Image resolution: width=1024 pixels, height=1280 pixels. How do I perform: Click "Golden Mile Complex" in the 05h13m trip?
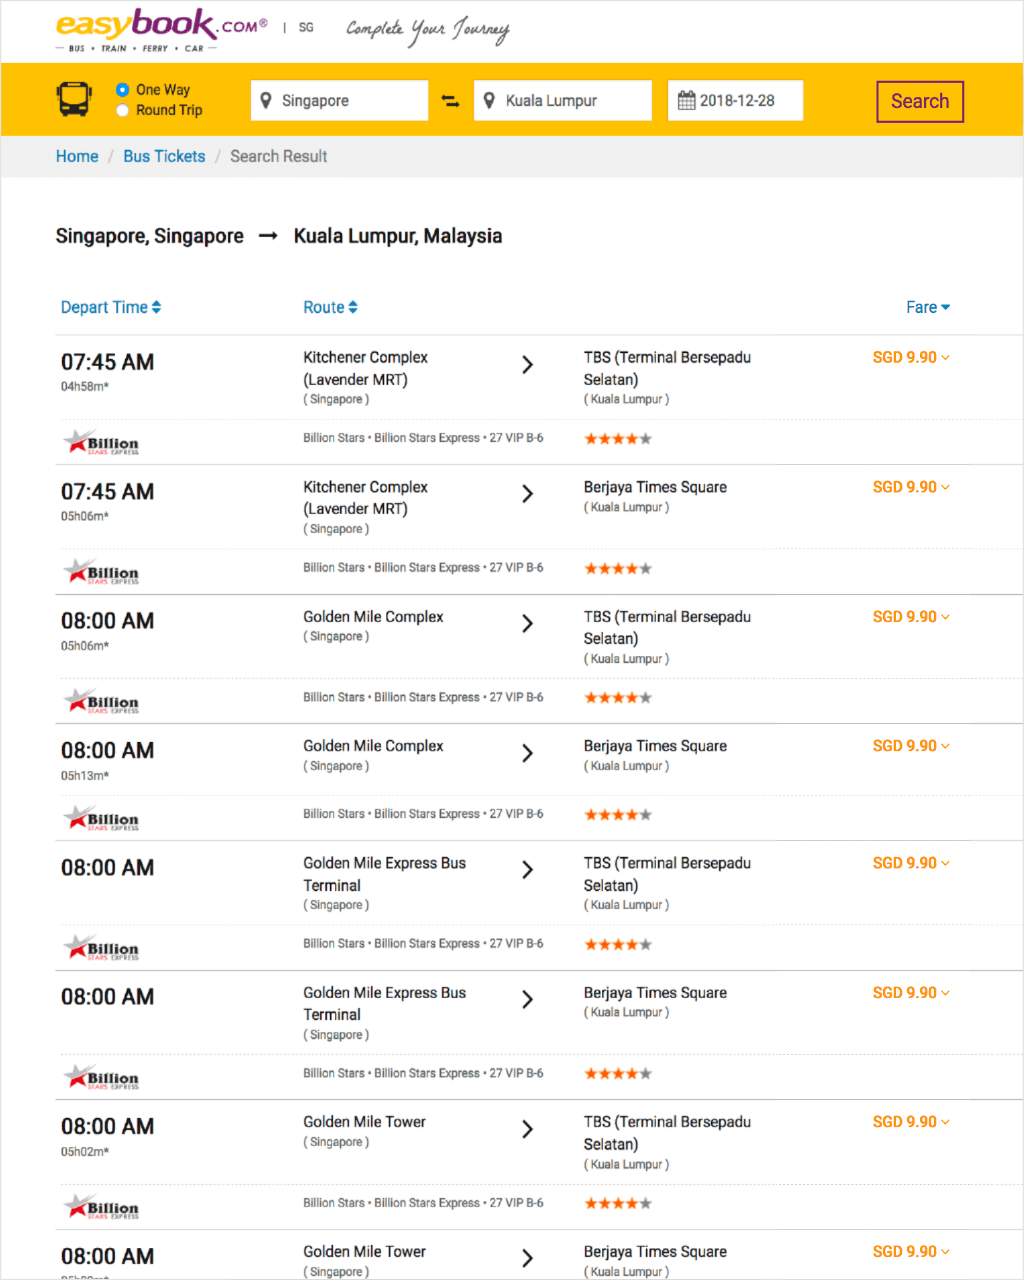coord(373,746)
